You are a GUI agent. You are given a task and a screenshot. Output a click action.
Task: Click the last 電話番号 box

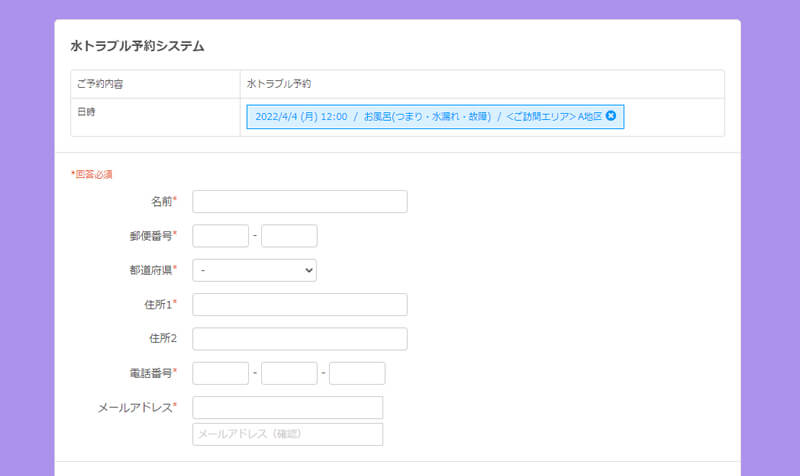point(357,373)
